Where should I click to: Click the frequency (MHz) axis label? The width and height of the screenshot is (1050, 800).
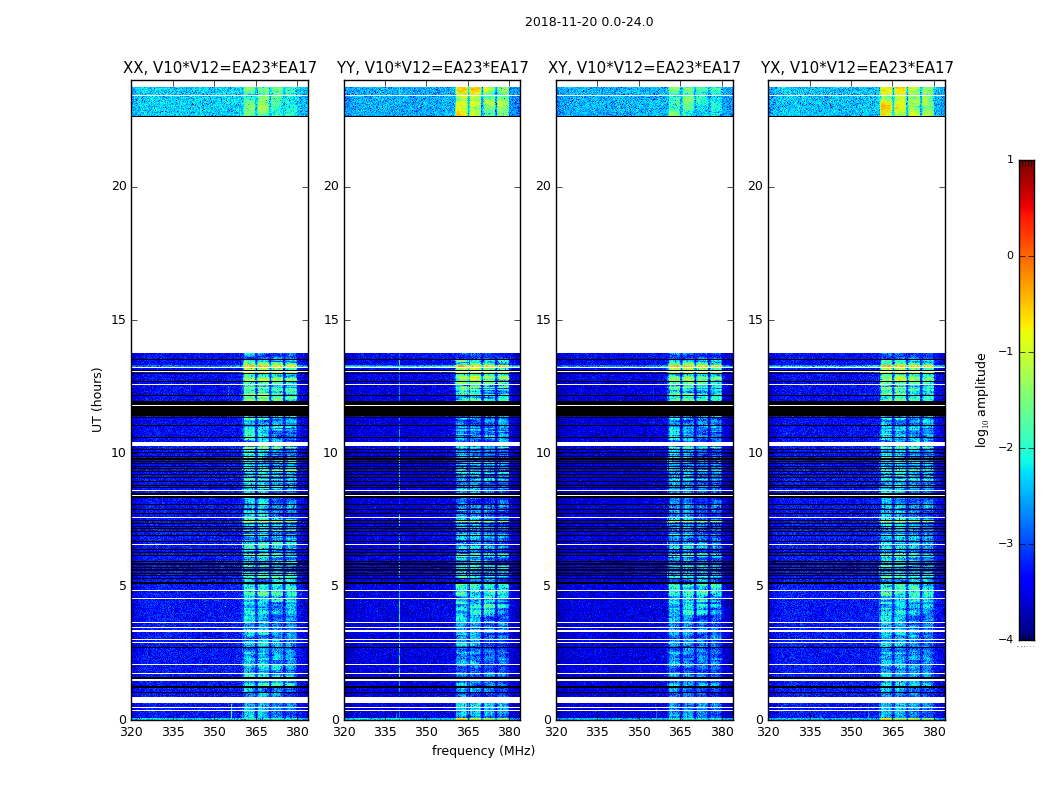pos(483,750)
